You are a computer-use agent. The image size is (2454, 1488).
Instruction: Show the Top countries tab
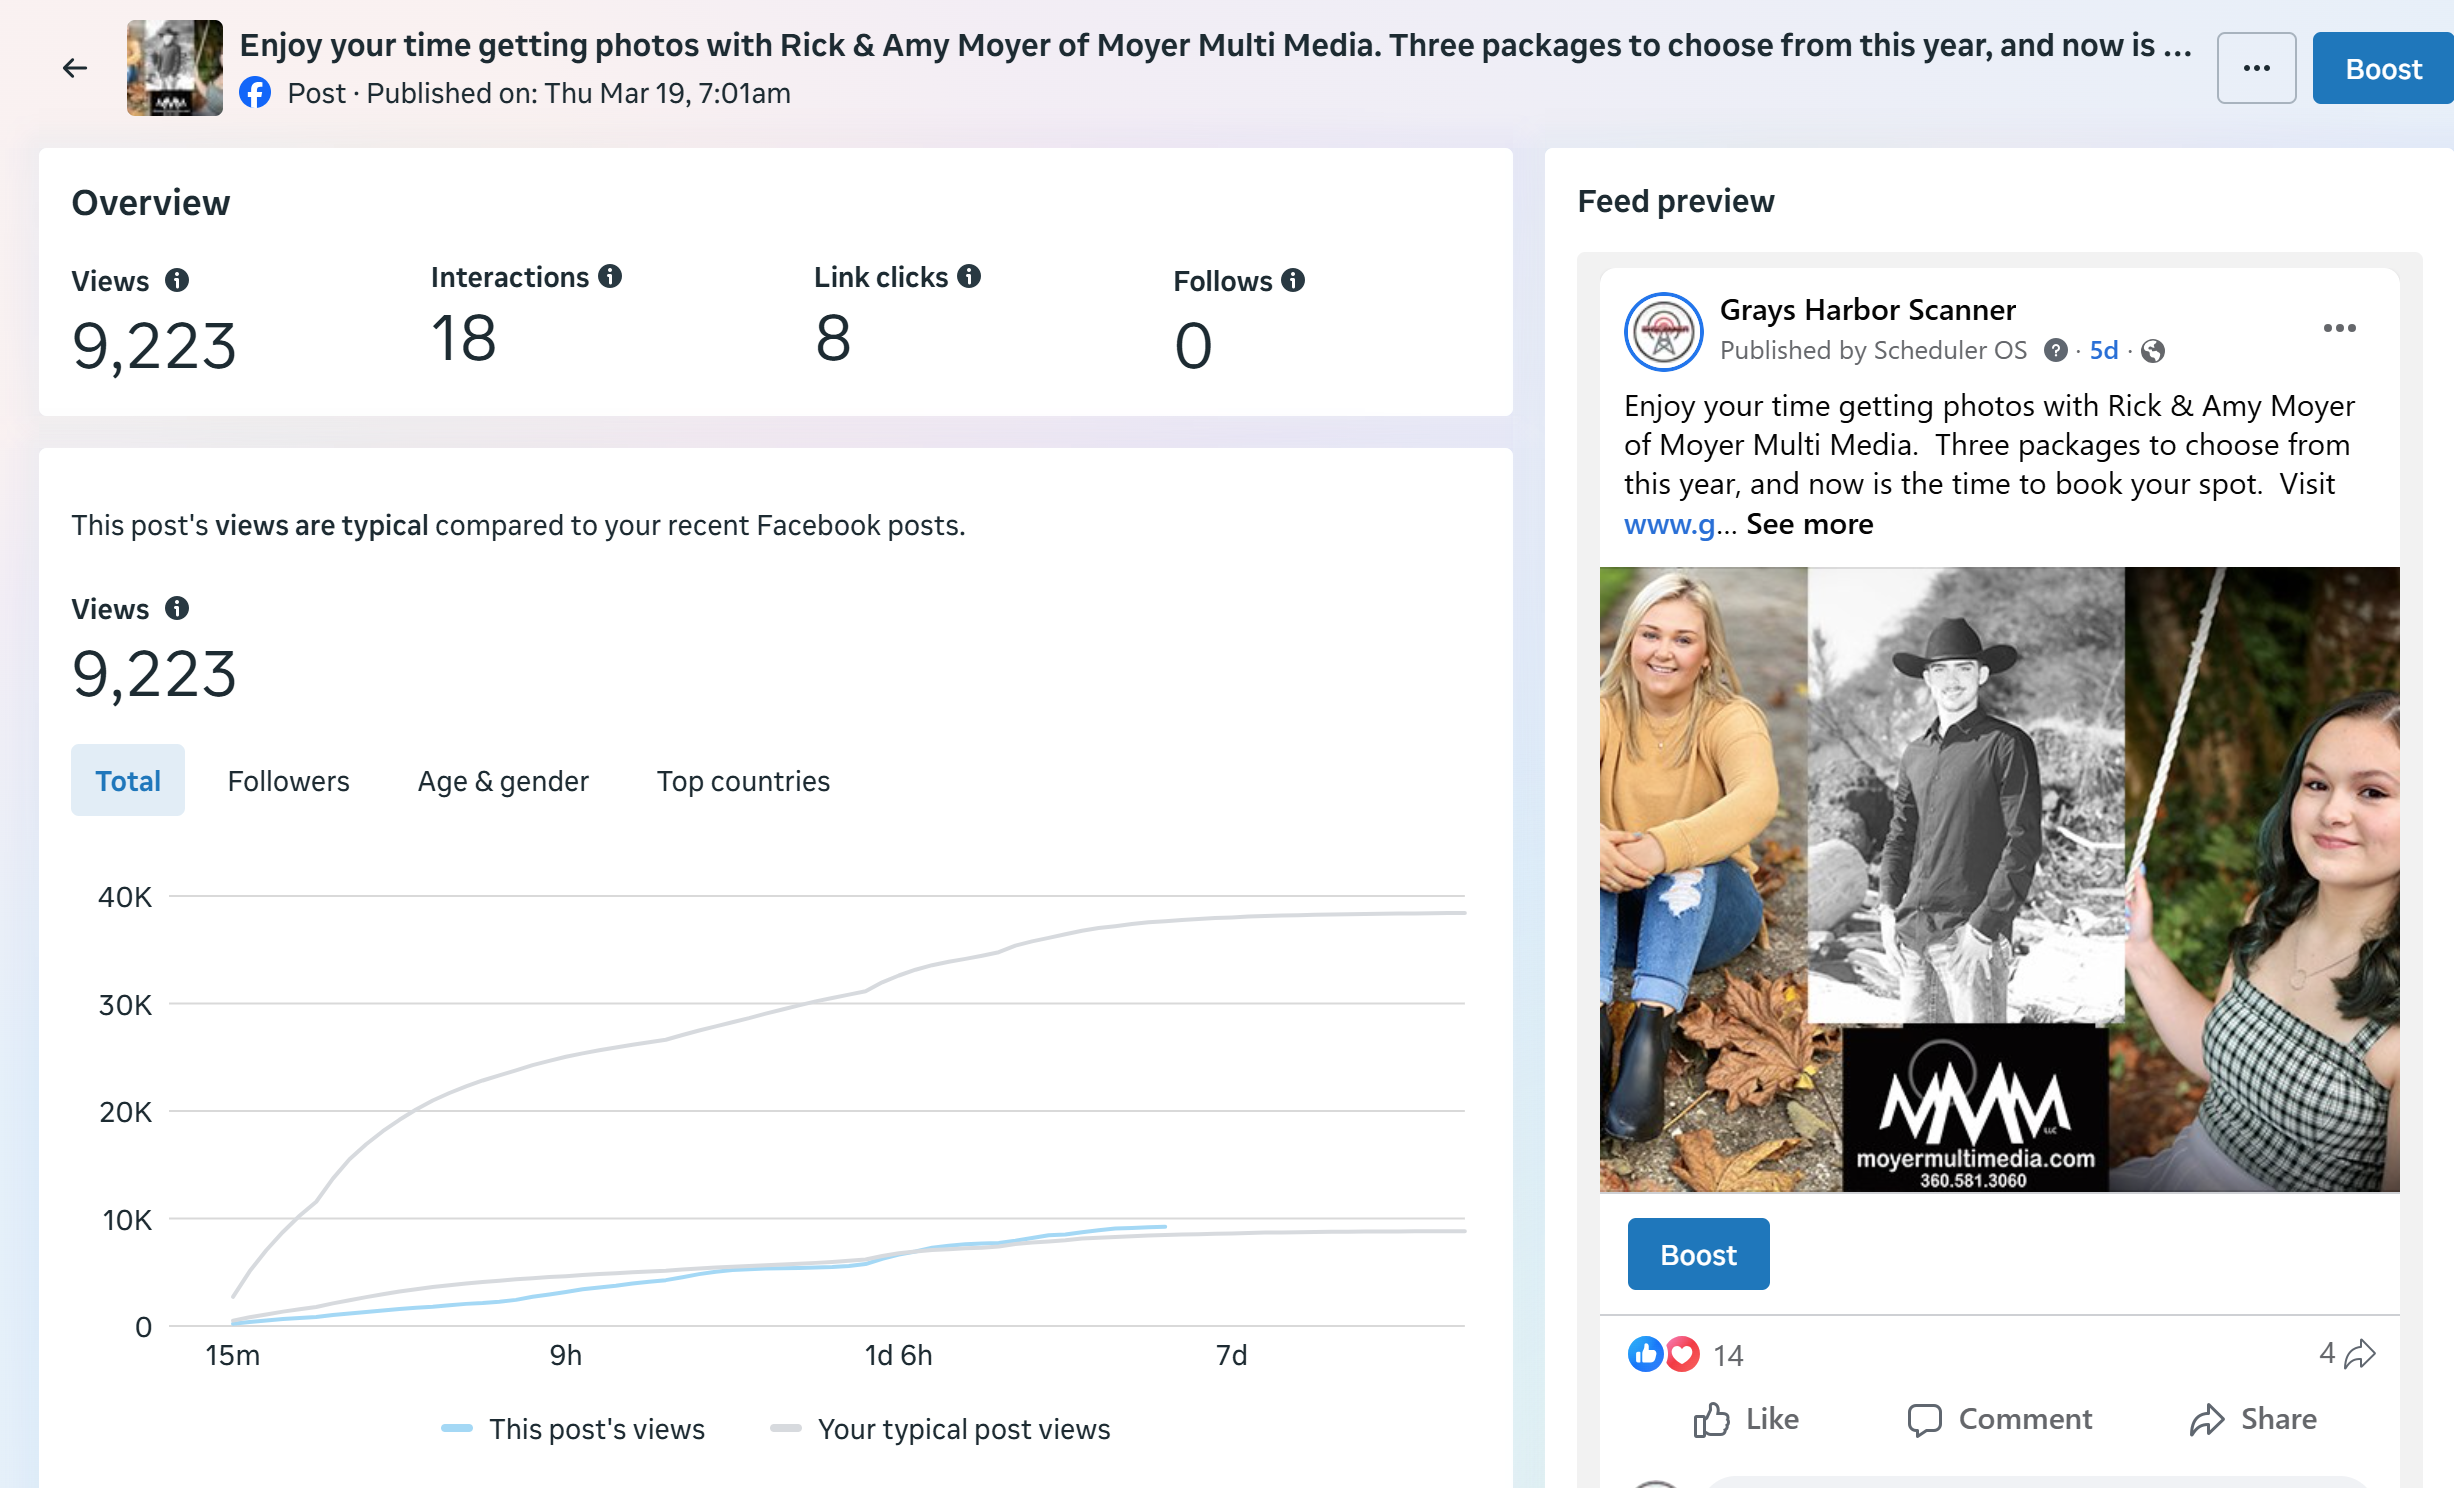(743, 781)
